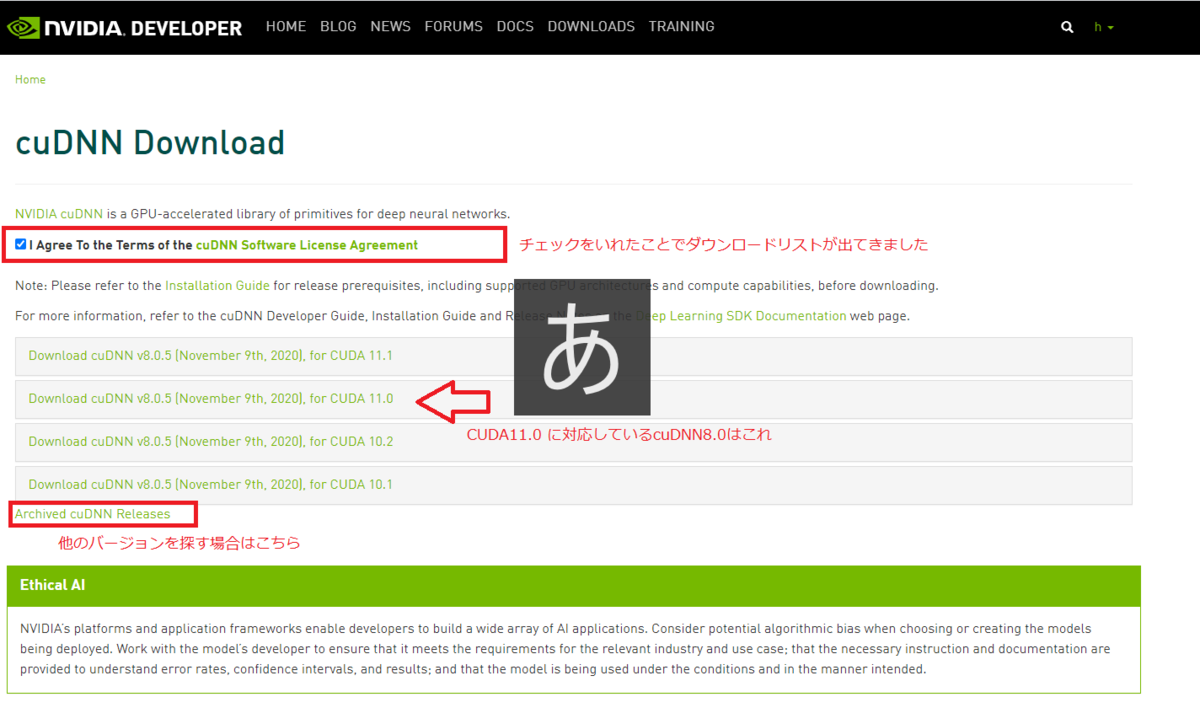Open the user account dropdown 'h'
The width and height of the screenshot is (1200, 713).
tap(1104, 27)
